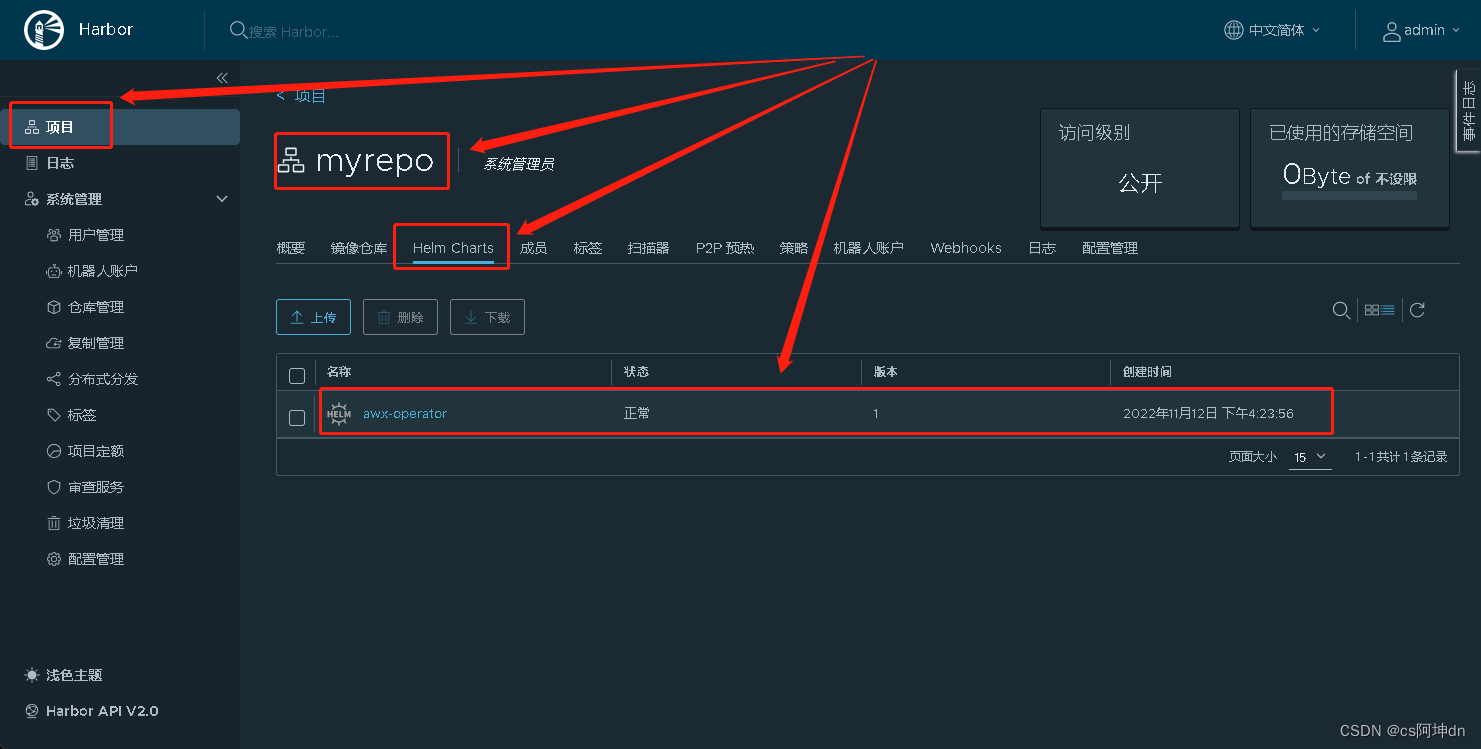1481x749 pixels.
Task: Switch to the 镜像仓库 tab
Action: [x=359, y=248]
